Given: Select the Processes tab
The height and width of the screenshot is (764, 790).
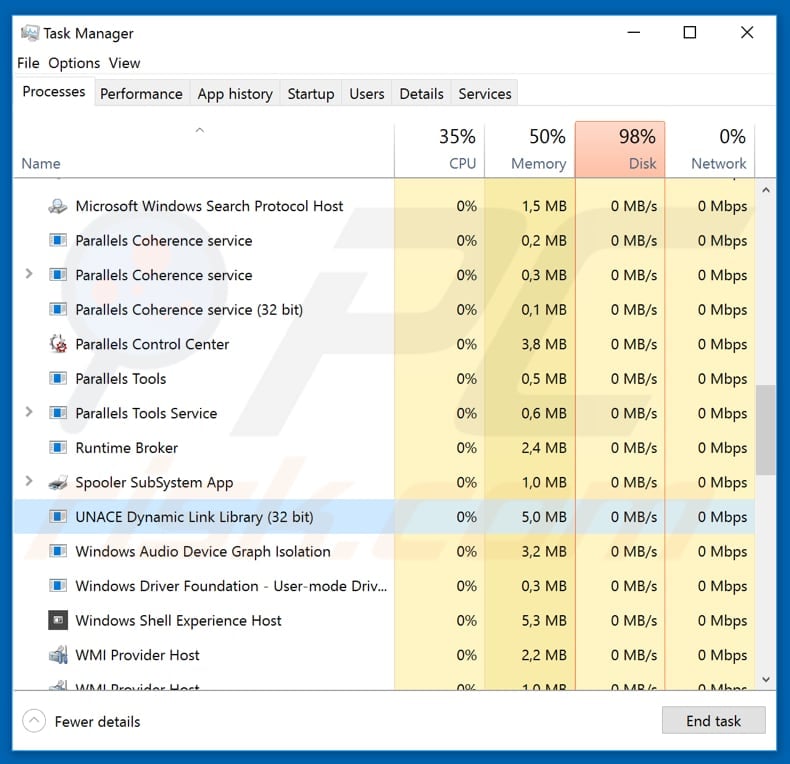Looking at the screenshot, I should coord(54,92).
